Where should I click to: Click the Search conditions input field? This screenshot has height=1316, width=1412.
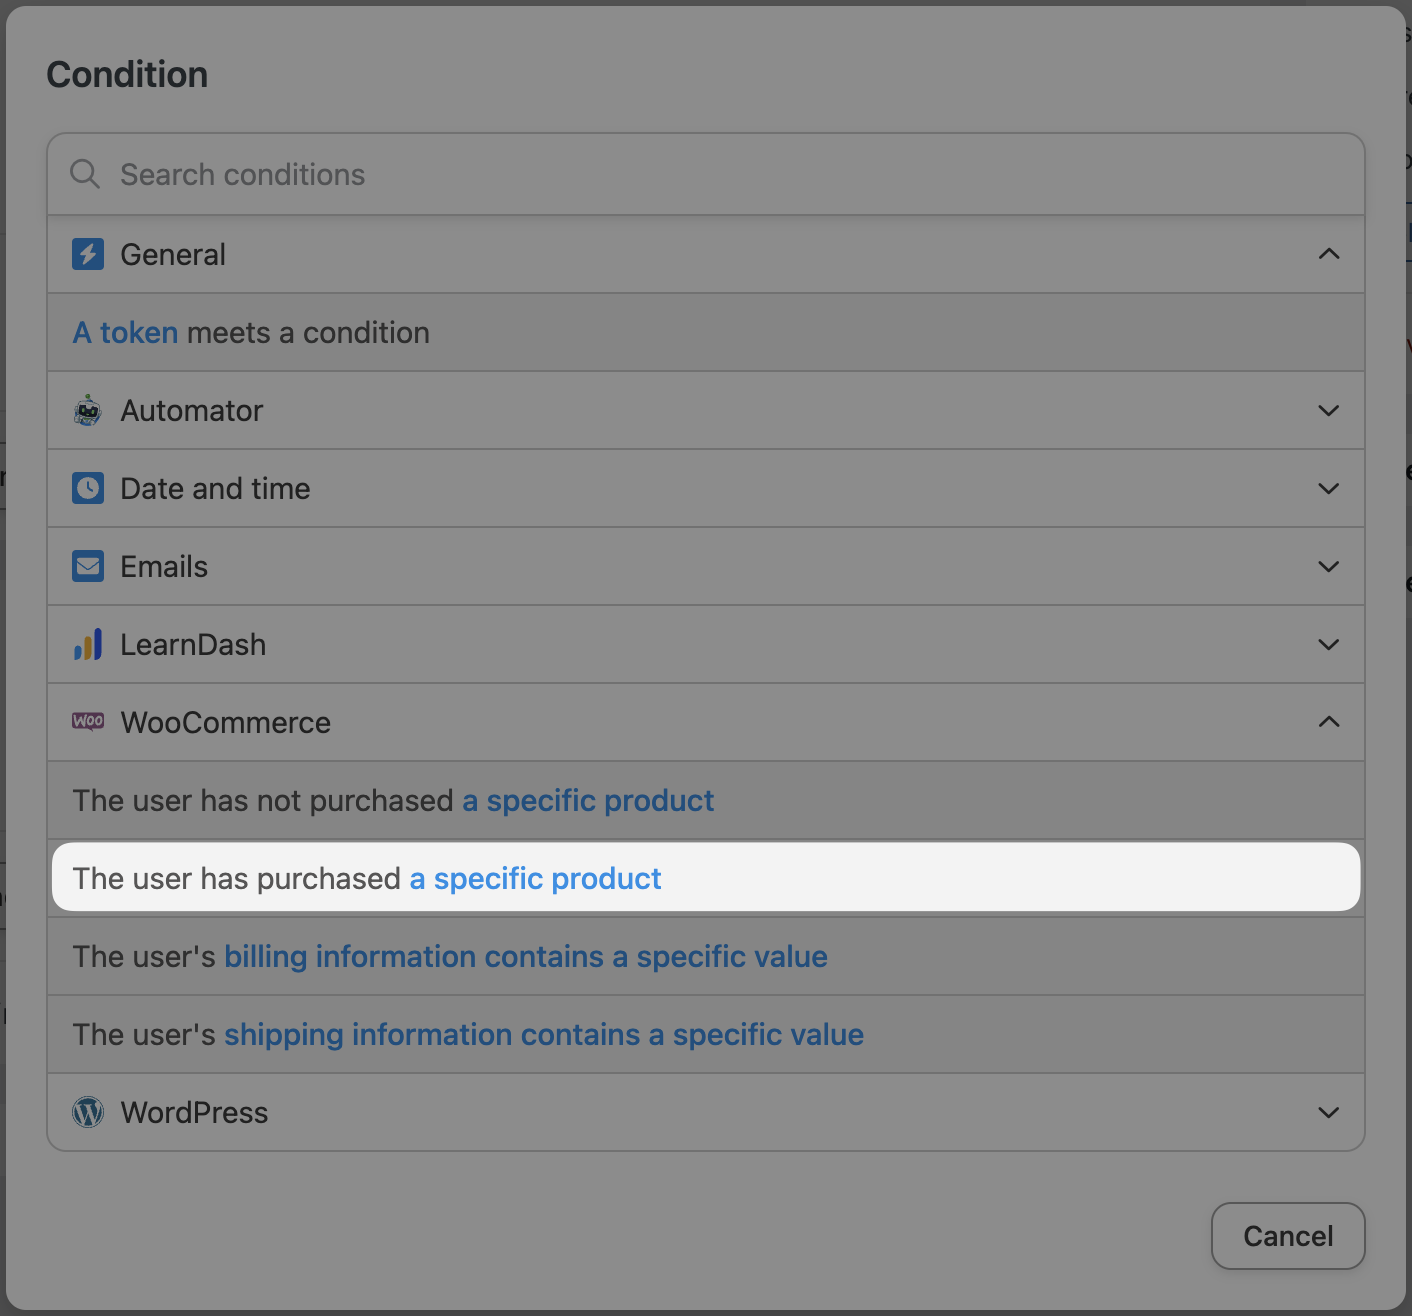400,173
